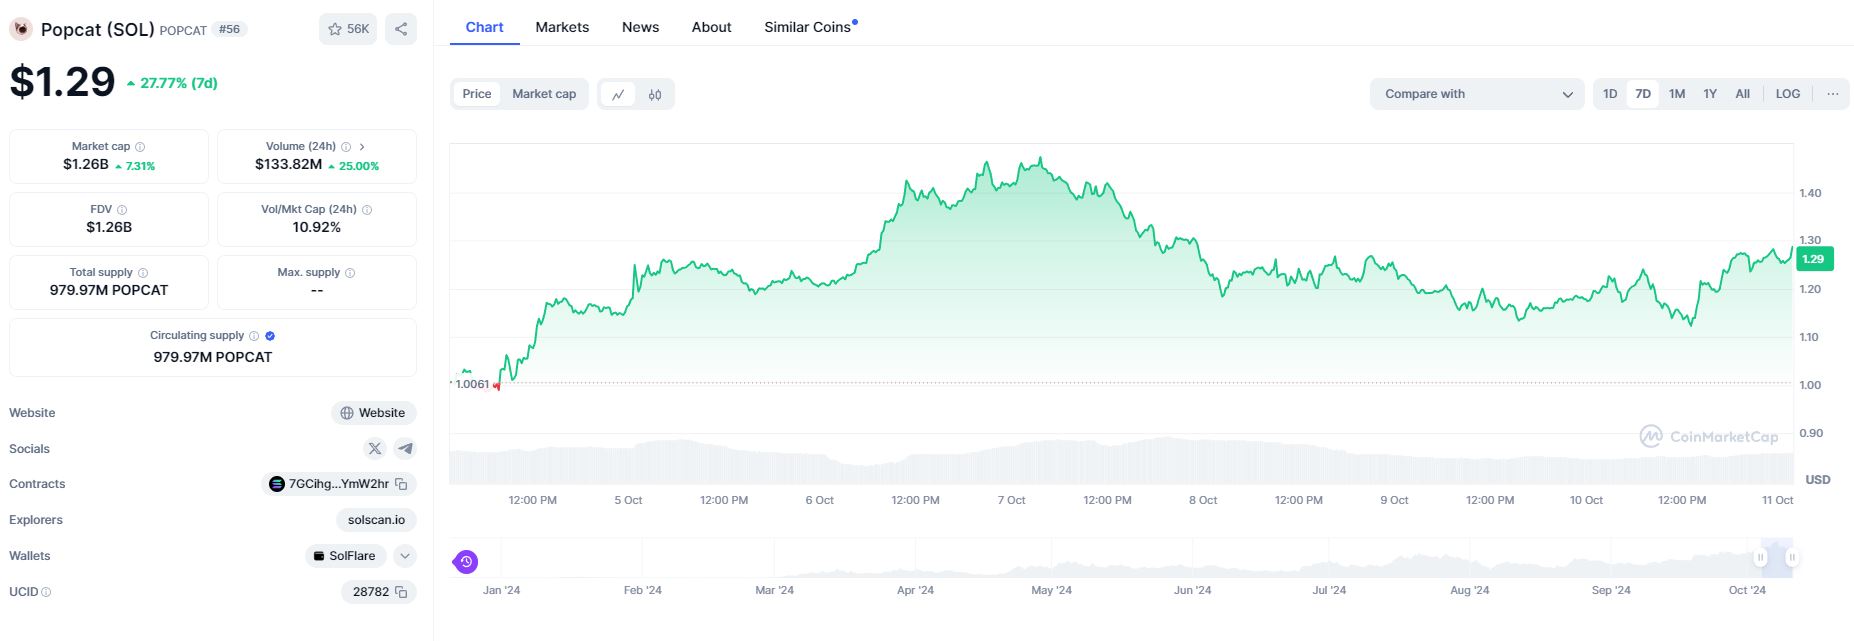This screenshot has height=641, width=1854.
Task: Click info icon next to Total supply
Action: click(x=143, y=273)
